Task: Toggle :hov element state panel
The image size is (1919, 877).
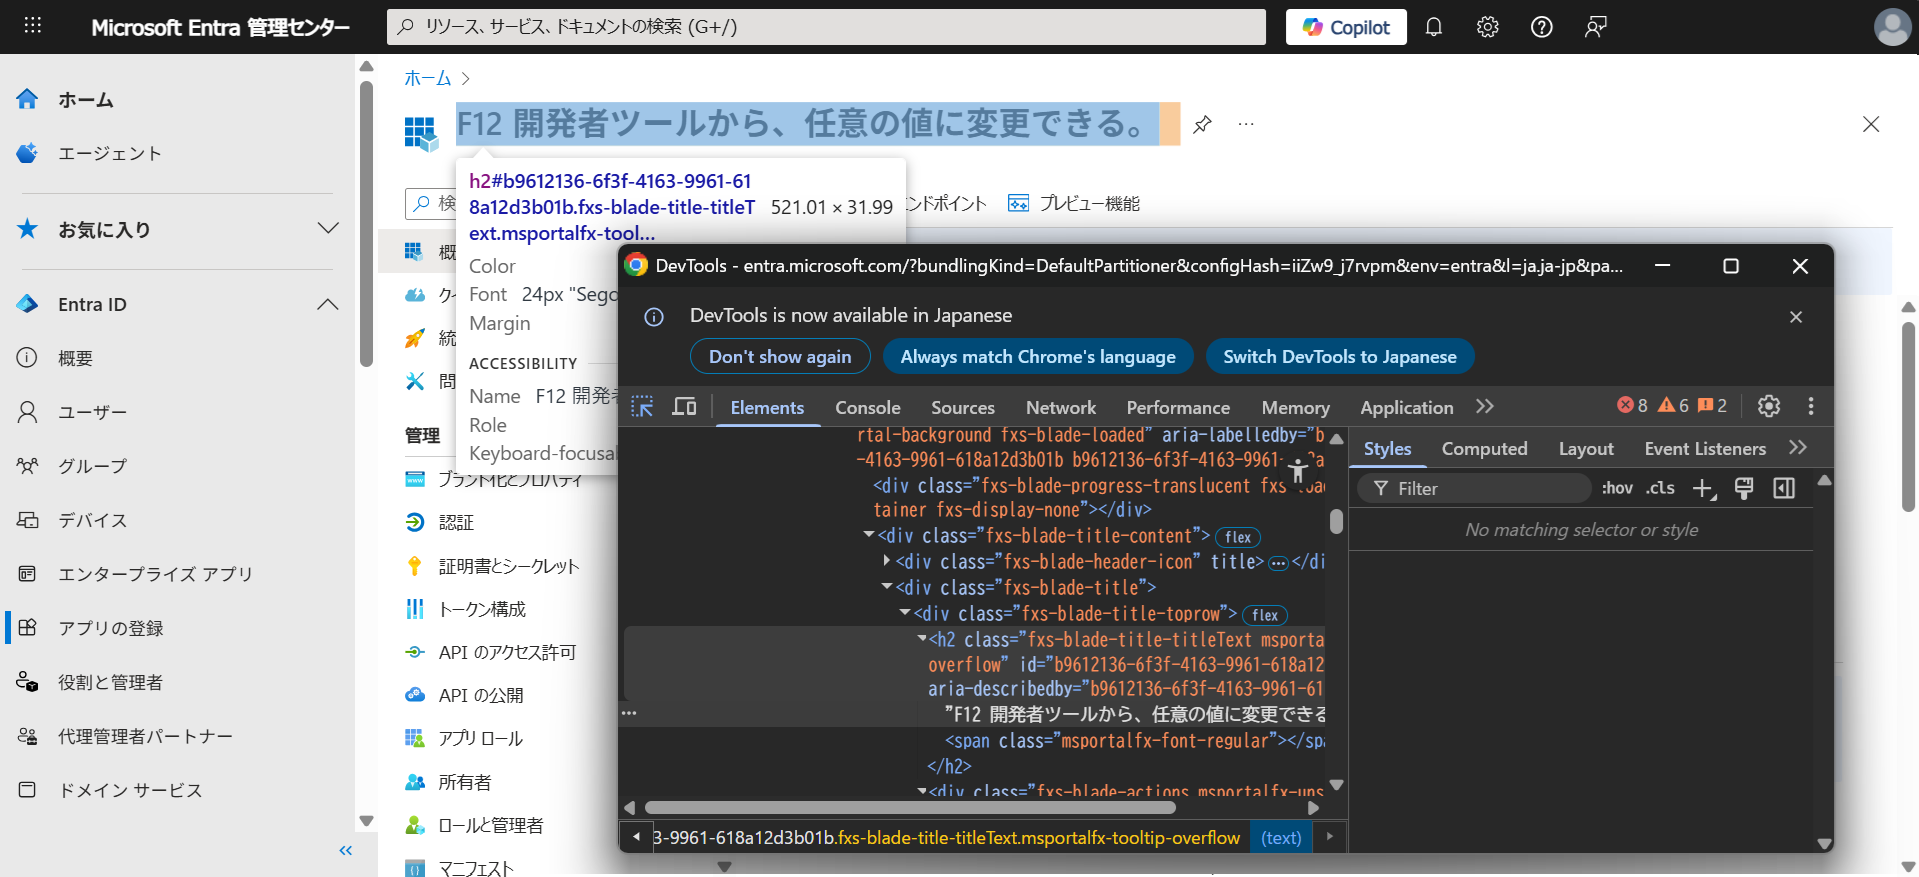Action: (1617, 488)
